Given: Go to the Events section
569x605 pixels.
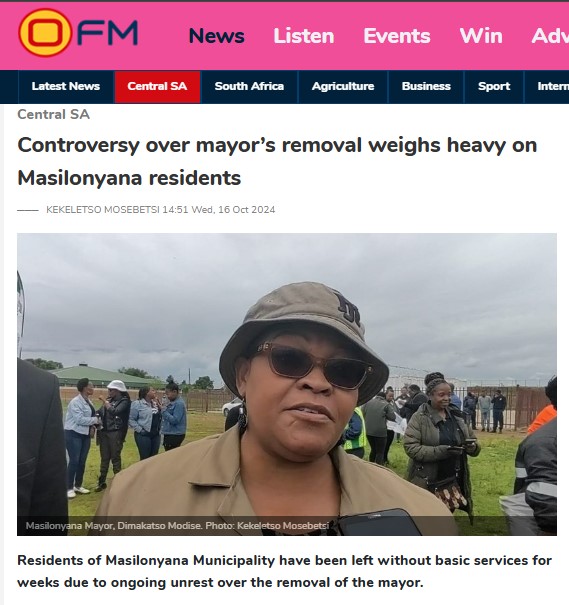Looking at the screenshot, I should [x=397, y=36].
